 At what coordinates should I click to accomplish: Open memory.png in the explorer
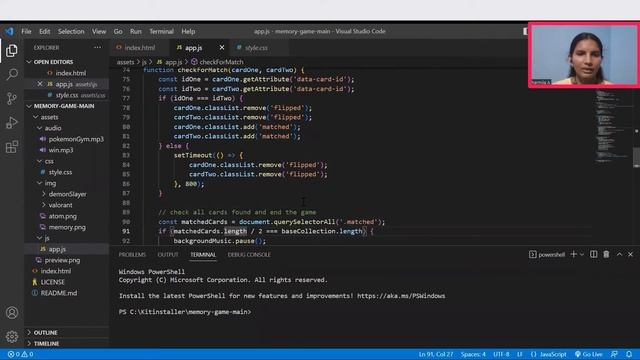tap(67, 227)
